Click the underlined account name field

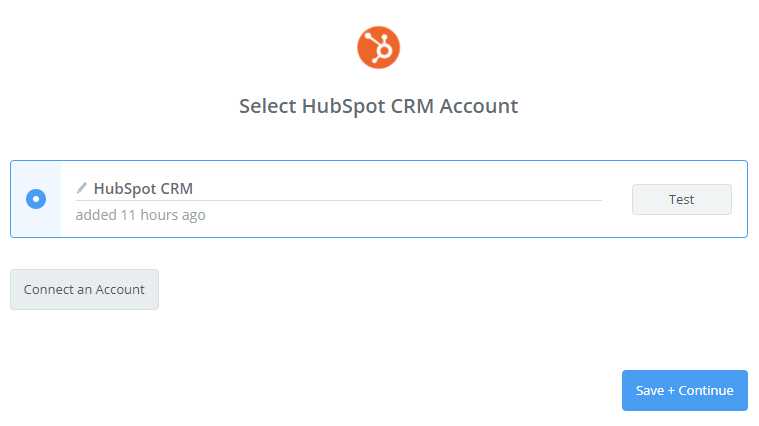click(338, 189)
